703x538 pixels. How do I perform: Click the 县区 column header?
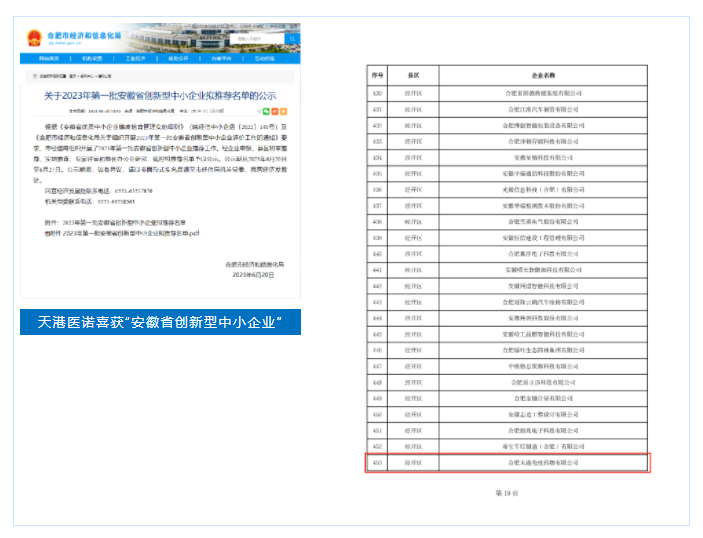pyautogui.click(x=413, y=75)
